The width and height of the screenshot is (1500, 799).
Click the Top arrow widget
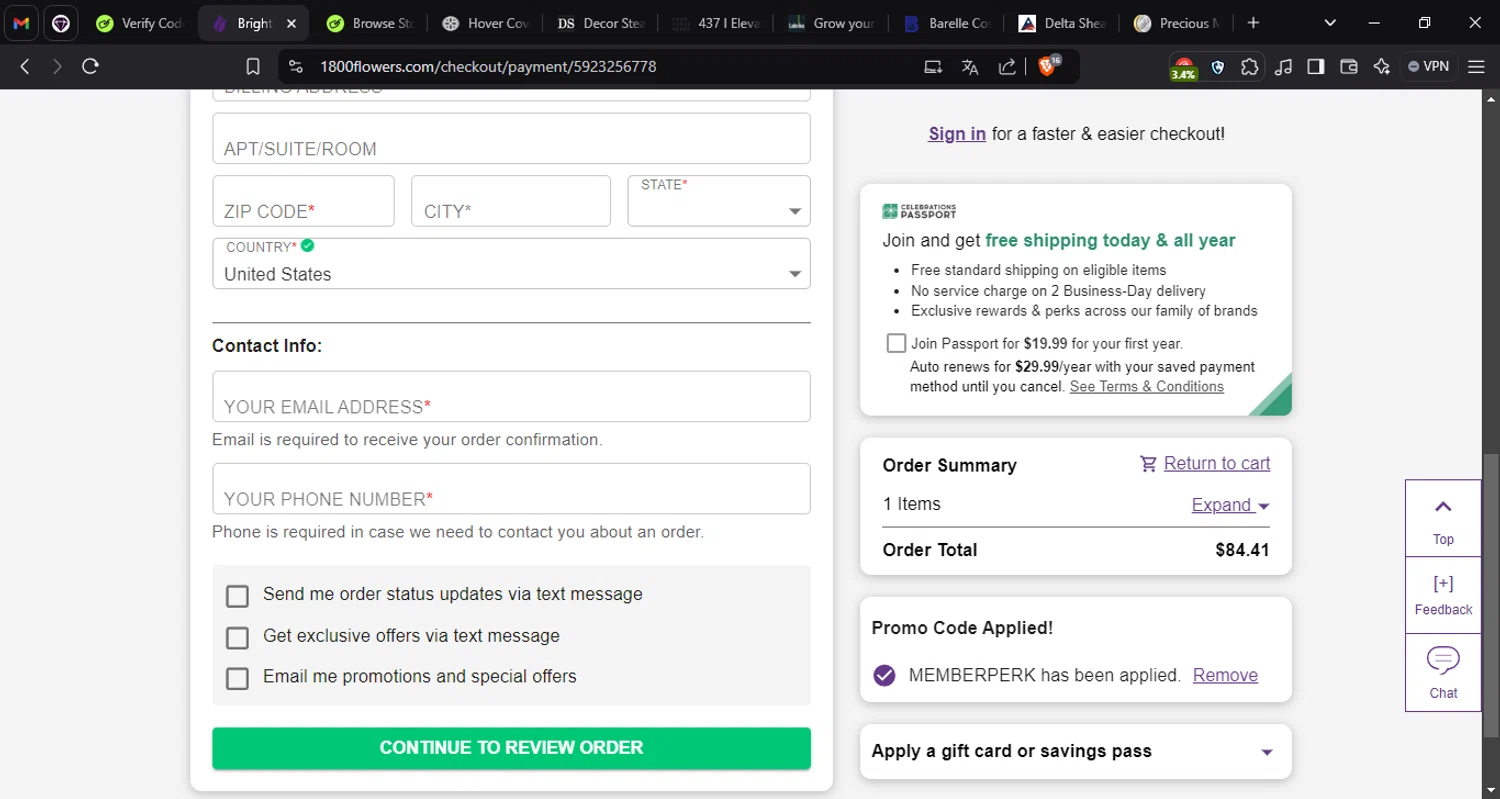[1443, 518]
